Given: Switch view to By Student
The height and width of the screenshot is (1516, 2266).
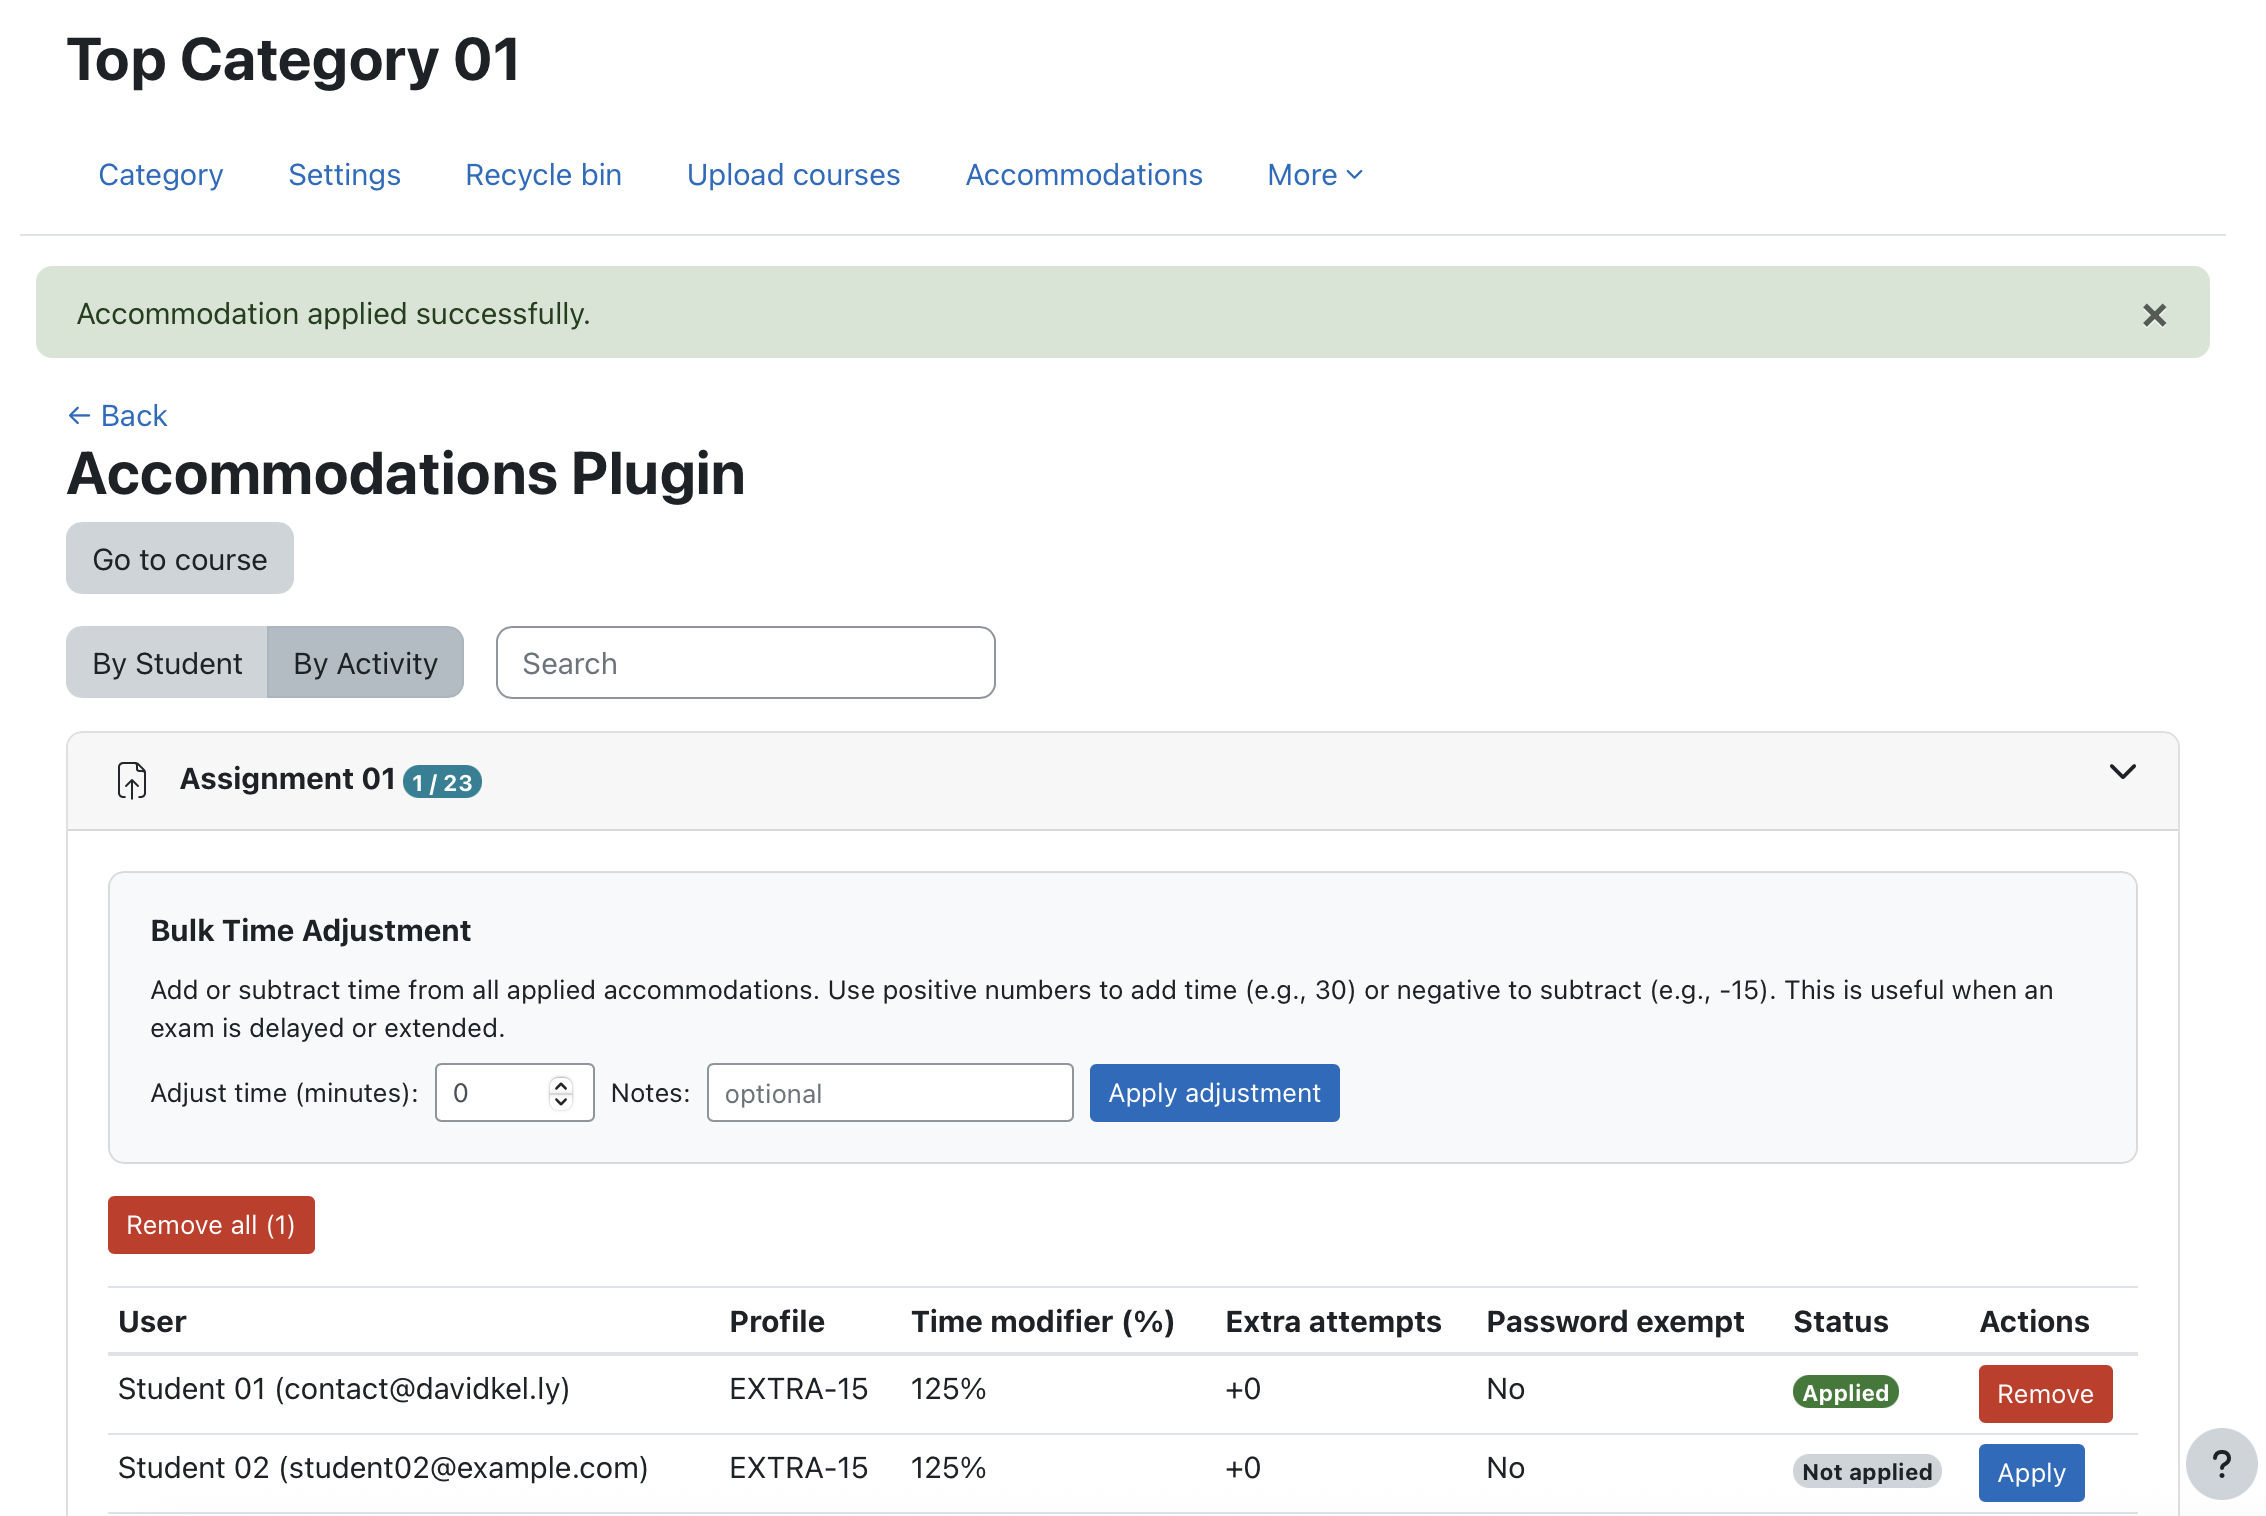Looking at the screenshot, I should (x=167, y=662).
